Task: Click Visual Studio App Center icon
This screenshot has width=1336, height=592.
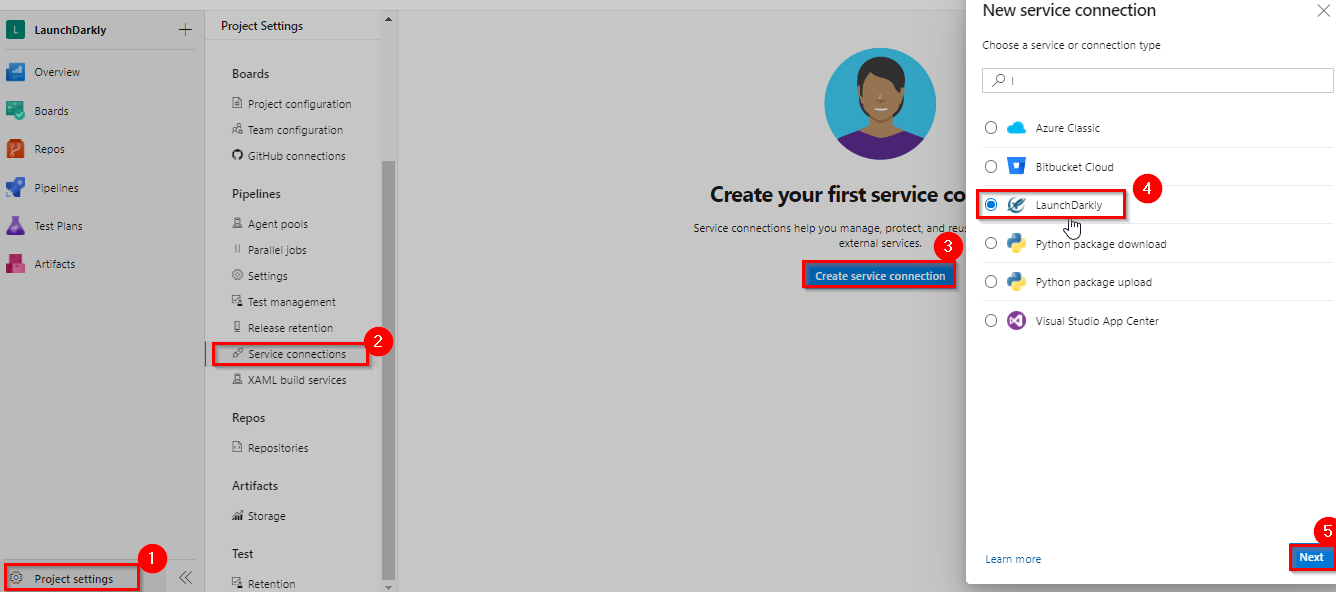Action: 1017,321
